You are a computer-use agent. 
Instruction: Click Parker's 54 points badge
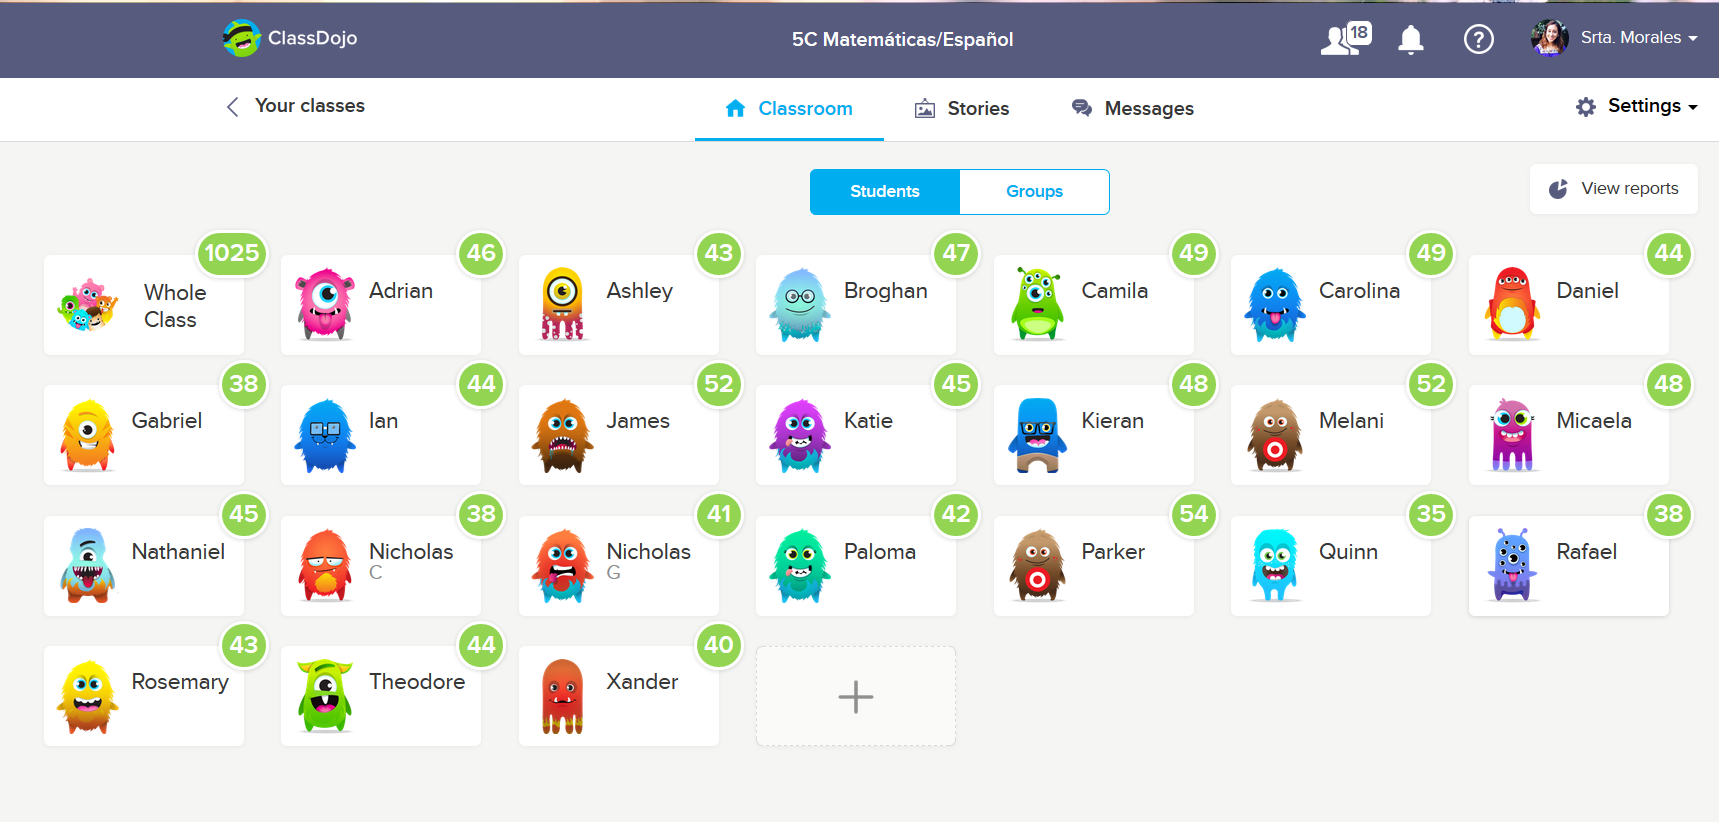[x=1194, y=514]
